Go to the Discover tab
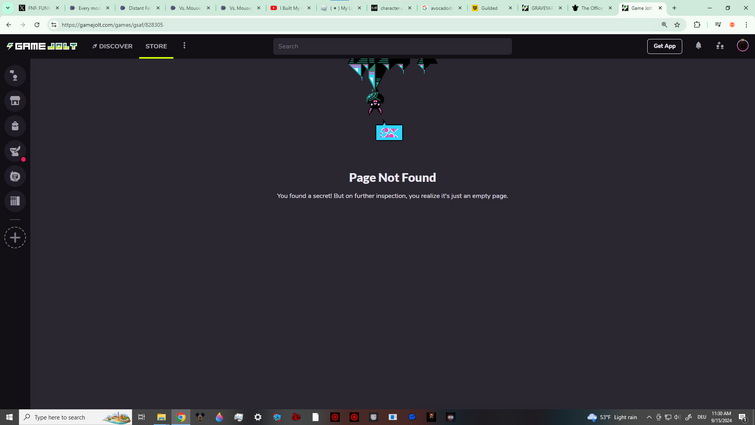Screen dimensions: 755x425 pos(112,46)
